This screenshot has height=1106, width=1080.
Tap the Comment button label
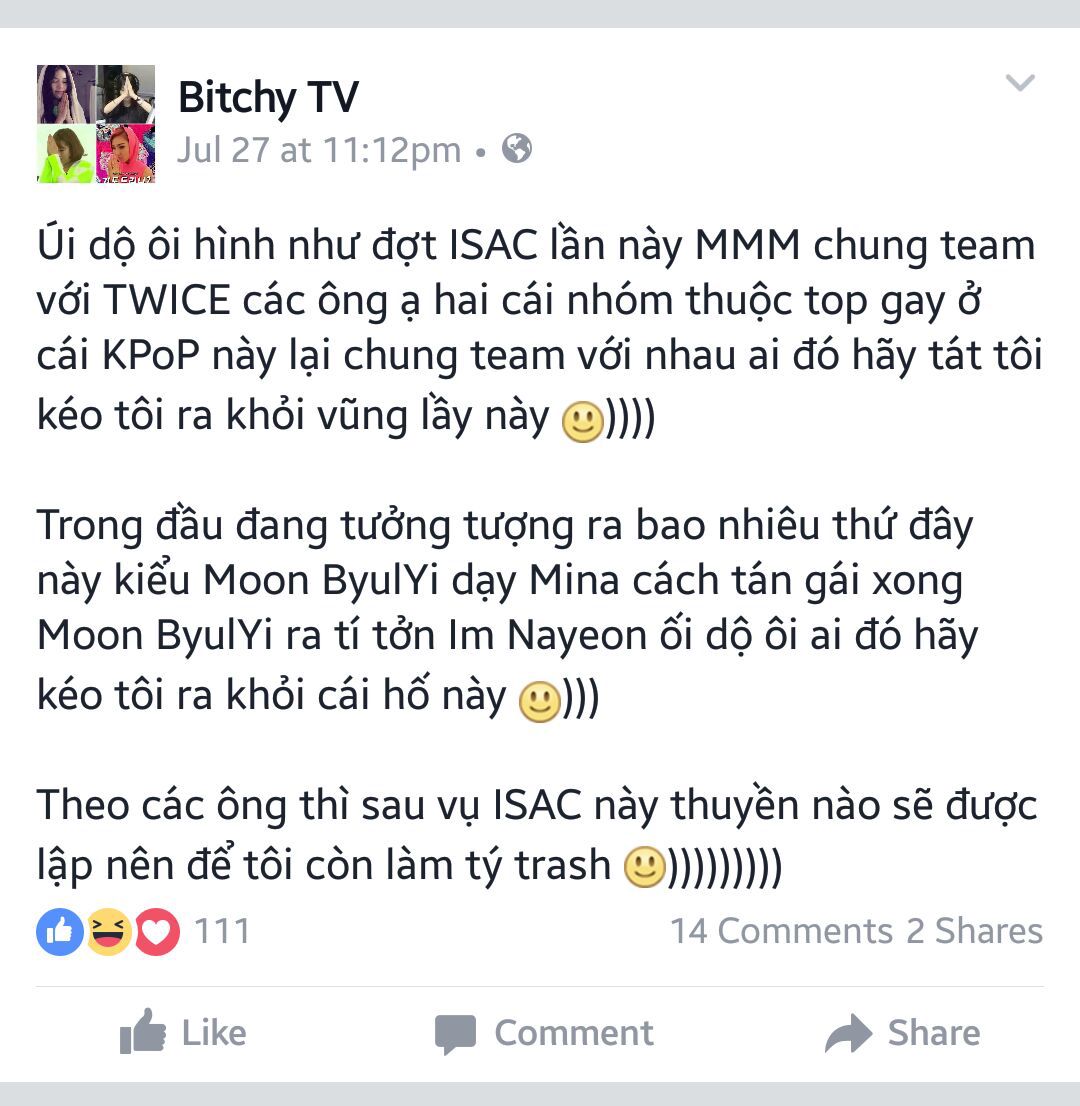click(x=574, y=1033)
